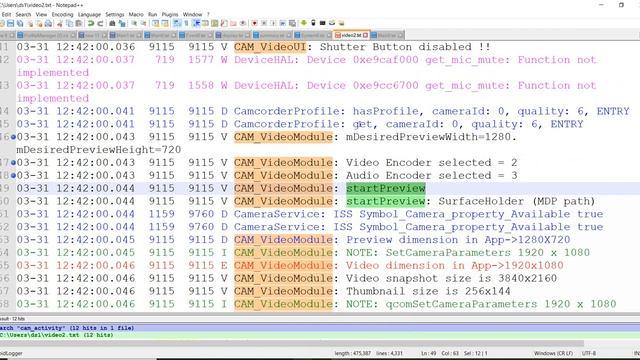The image size is (640, 360).
Task: Click red 'Video dimension in App->1920x1080' line
Action: coord(455,265)
